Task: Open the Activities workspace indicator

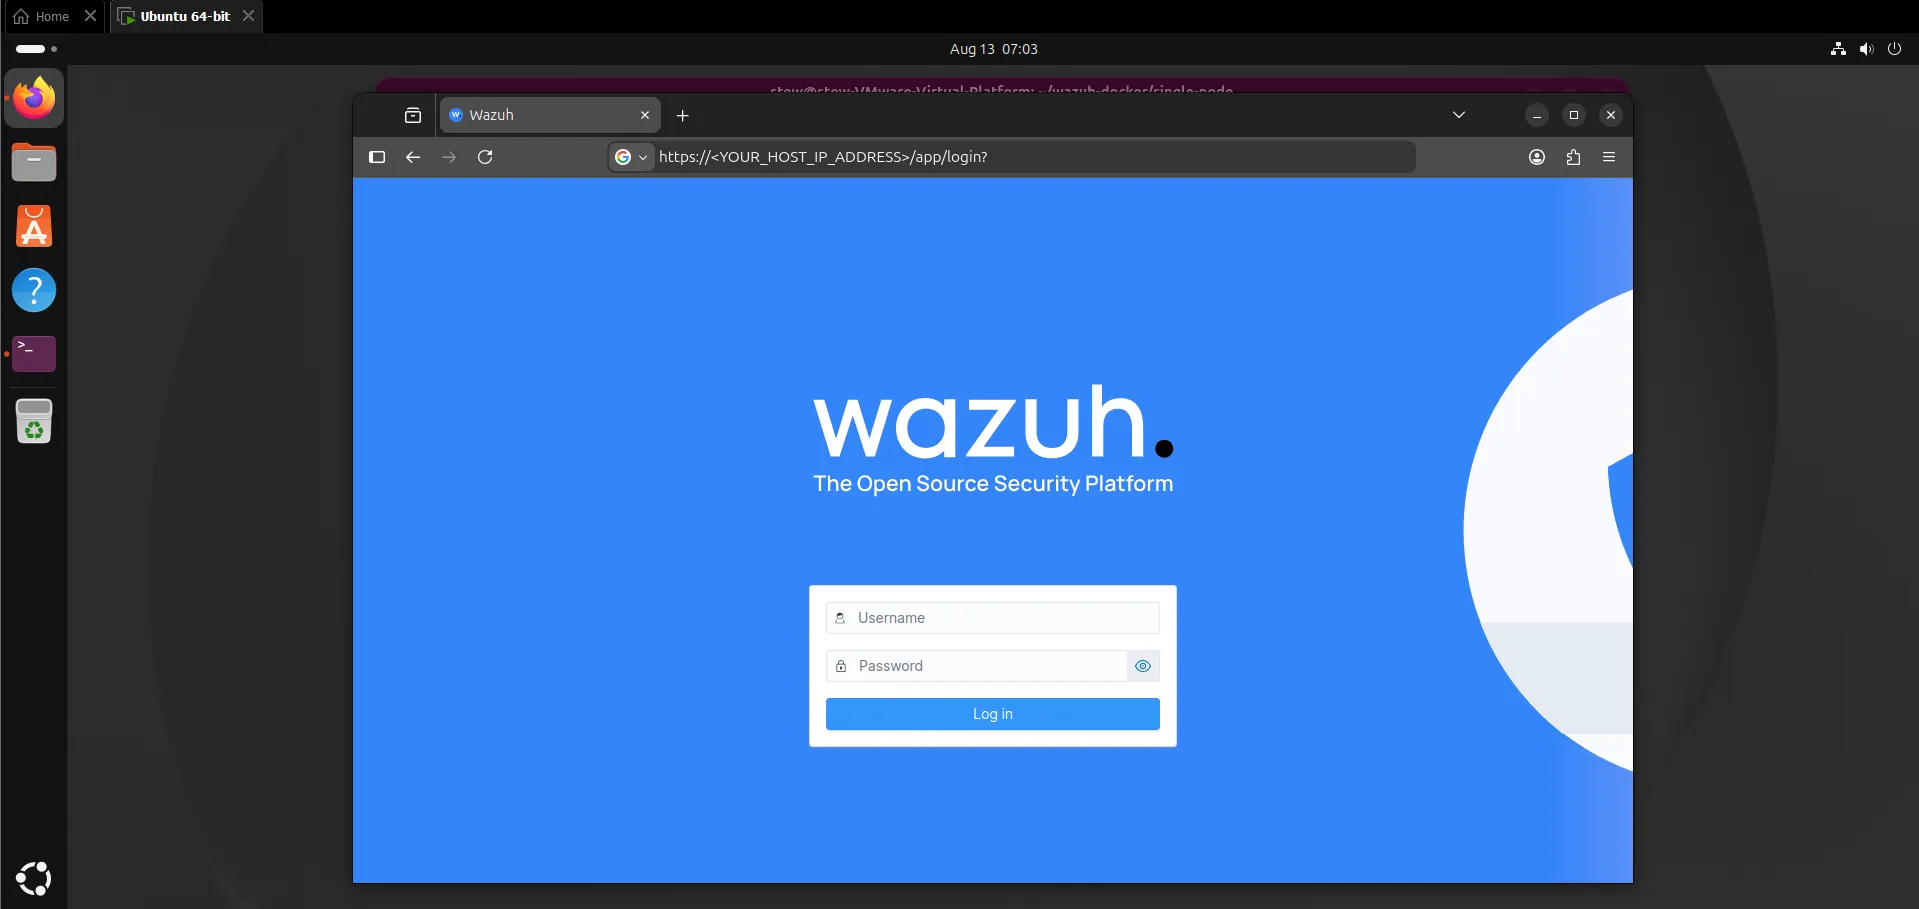Action: click(x=36, y=49)
